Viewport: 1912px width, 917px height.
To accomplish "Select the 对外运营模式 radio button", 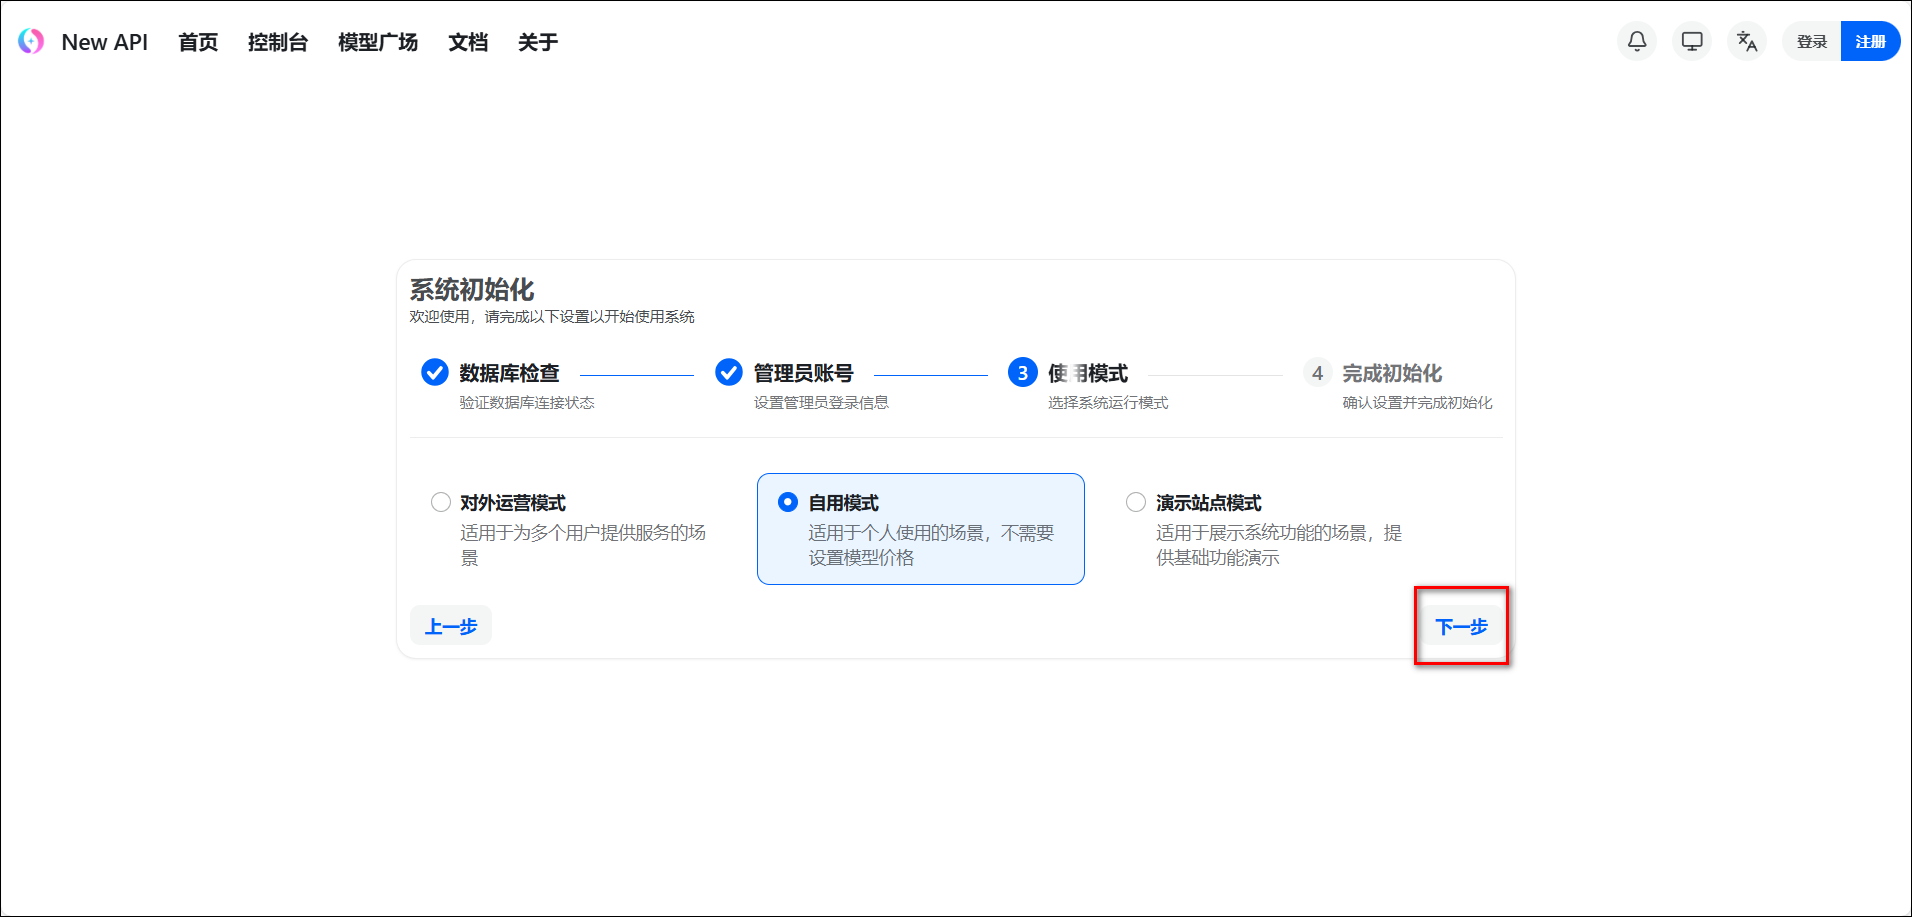I will pos(441,502).
